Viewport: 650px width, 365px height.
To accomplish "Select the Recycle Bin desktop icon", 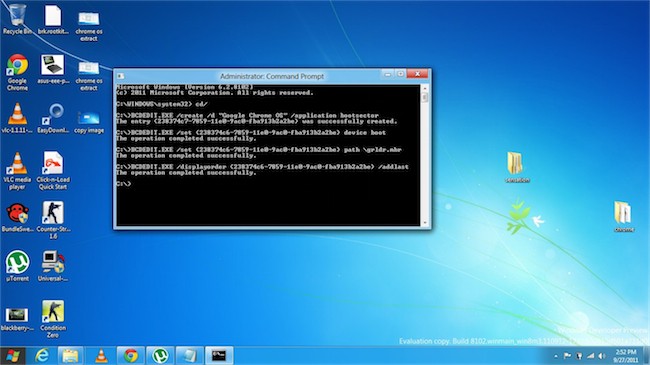I will [x=17, y=19].
